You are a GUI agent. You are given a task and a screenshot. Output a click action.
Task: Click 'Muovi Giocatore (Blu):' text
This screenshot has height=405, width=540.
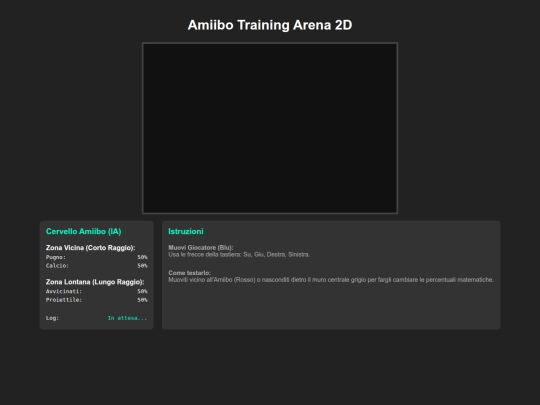click(x=201, y=248)
